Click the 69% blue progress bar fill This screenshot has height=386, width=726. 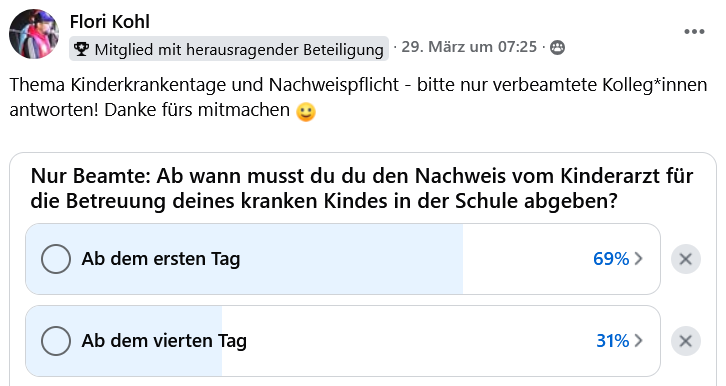tap(244, 259)
